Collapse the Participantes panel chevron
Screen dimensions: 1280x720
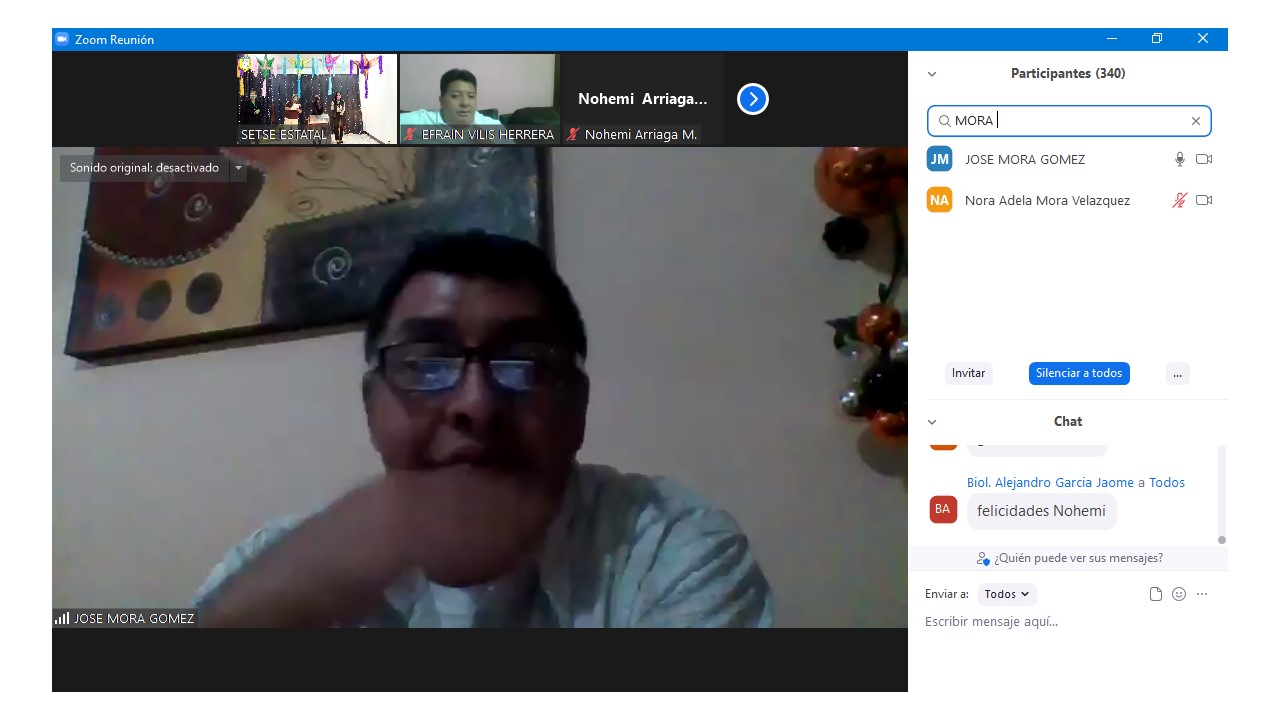pos(932,74)
